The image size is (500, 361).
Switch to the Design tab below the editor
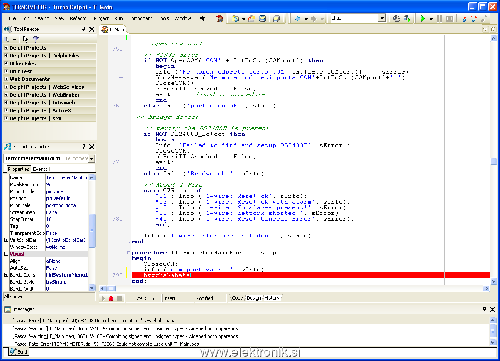[255, 298]
